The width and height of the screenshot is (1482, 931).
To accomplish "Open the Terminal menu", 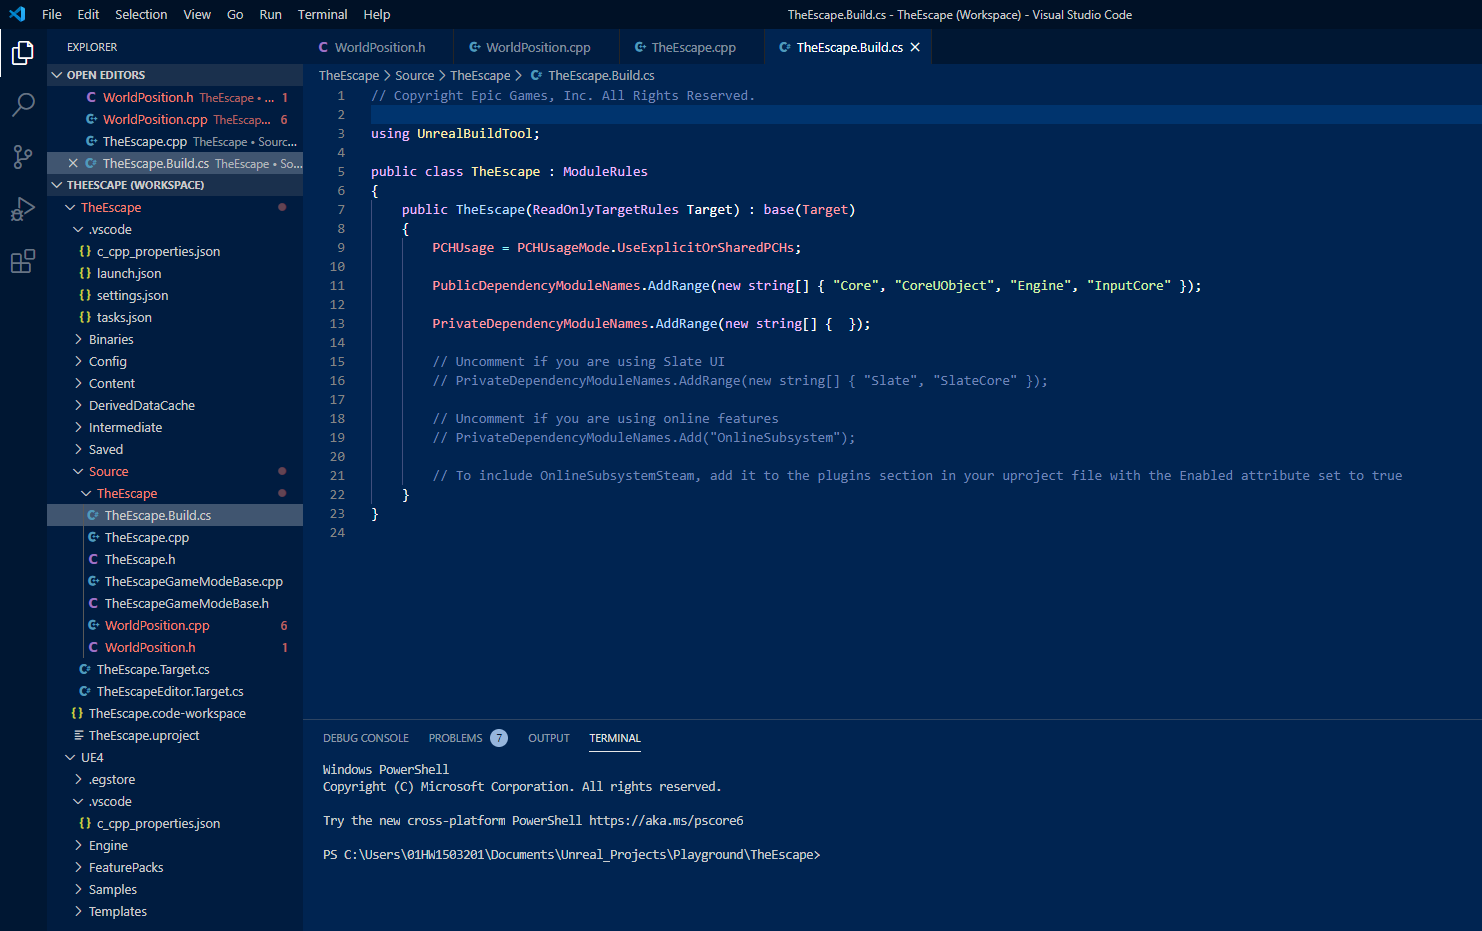I will (x=322, y=14).
